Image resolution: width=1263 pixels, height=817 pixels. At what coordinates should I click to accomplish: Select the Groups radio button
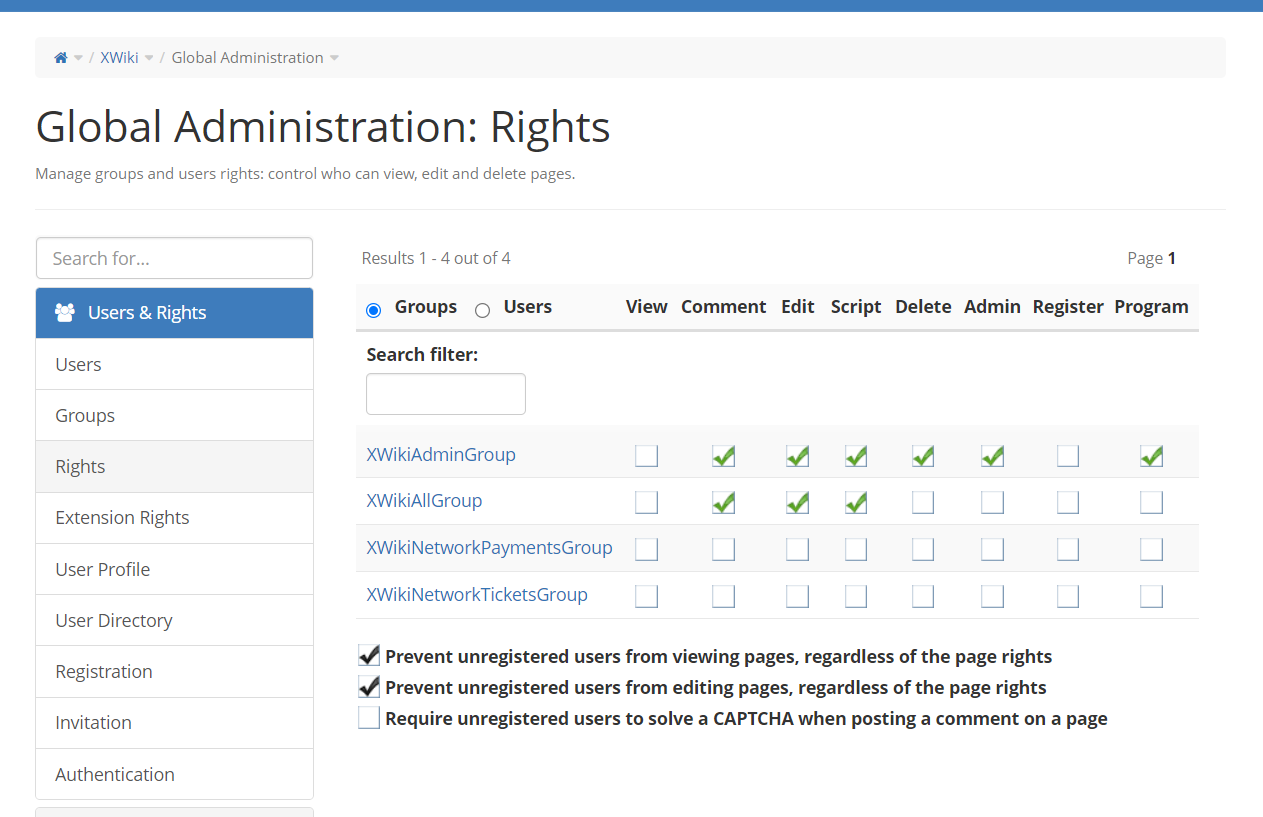374,310
